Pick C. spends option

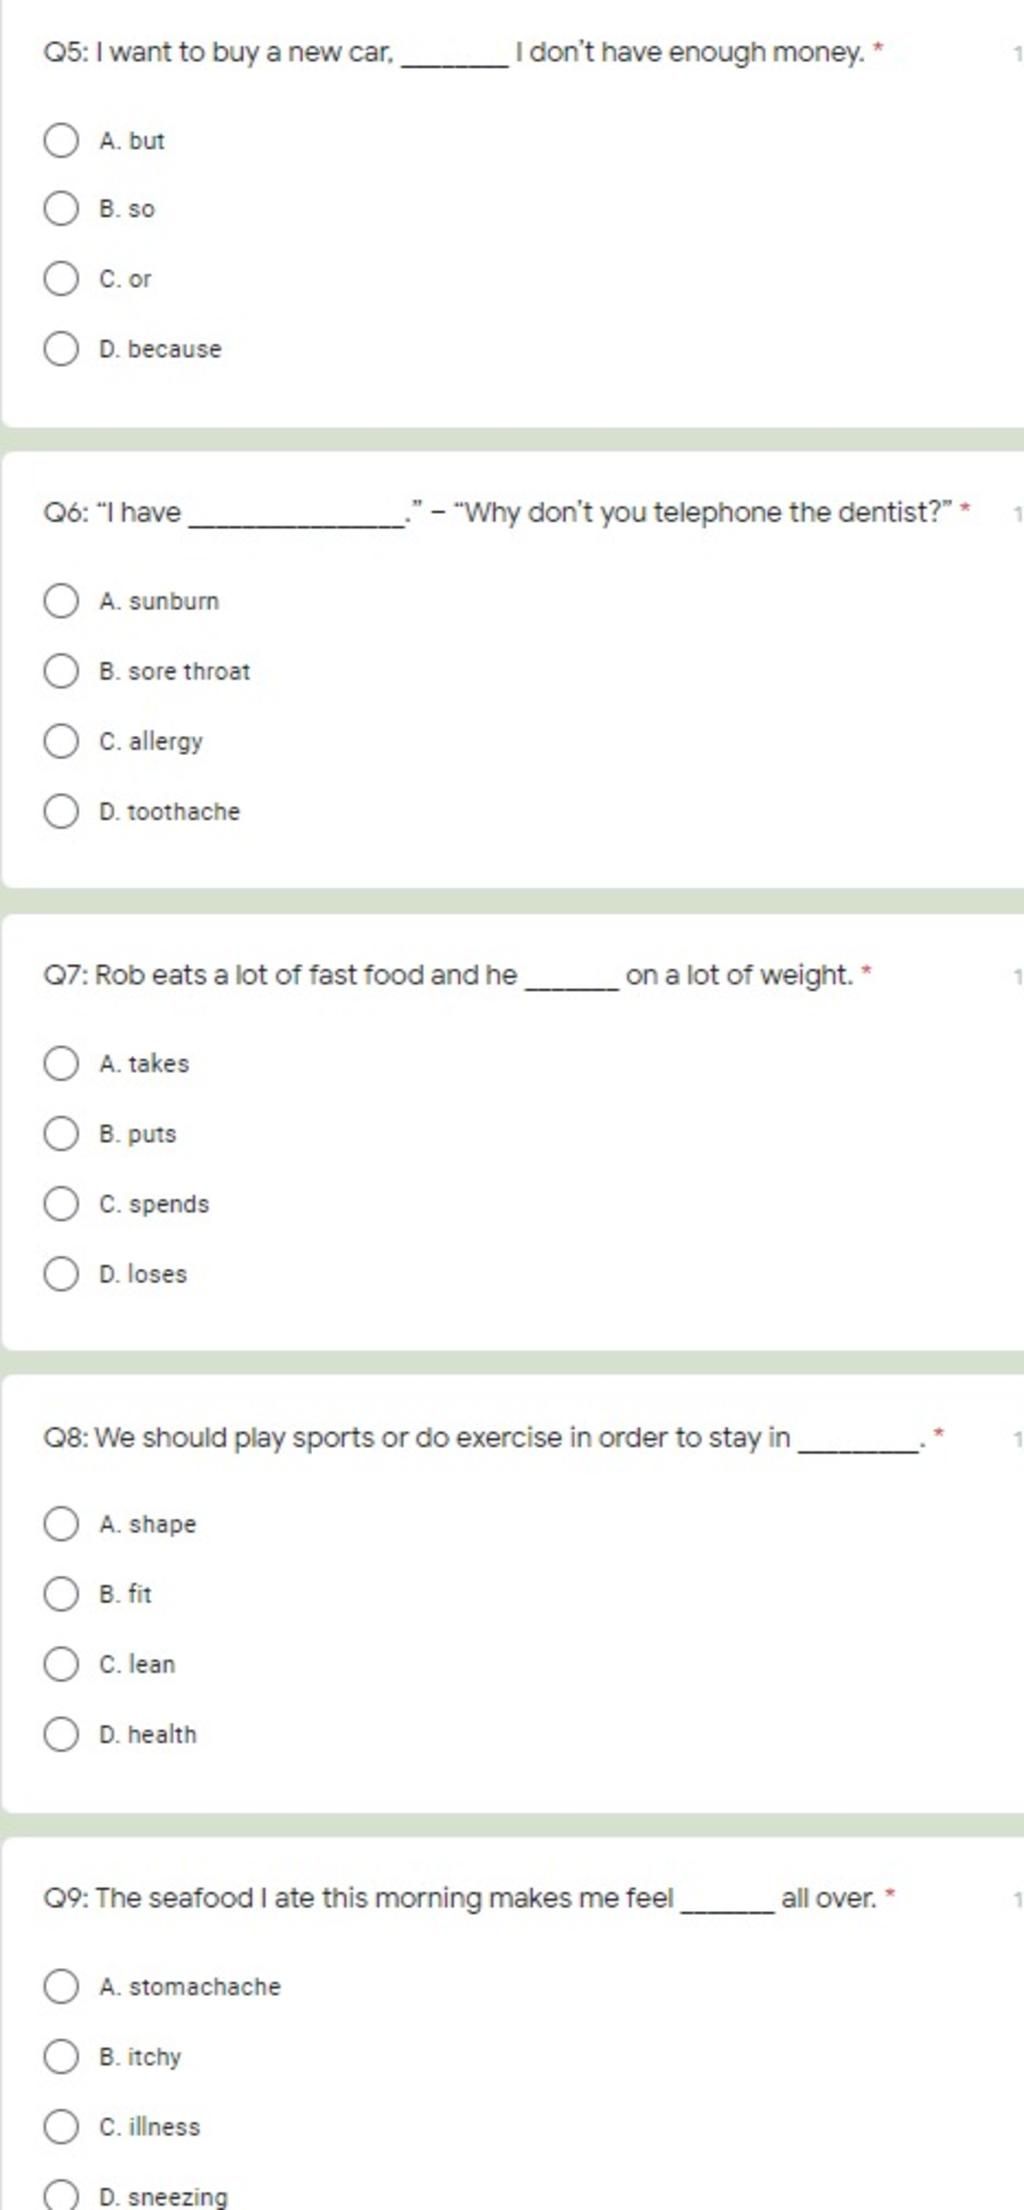61,1203
